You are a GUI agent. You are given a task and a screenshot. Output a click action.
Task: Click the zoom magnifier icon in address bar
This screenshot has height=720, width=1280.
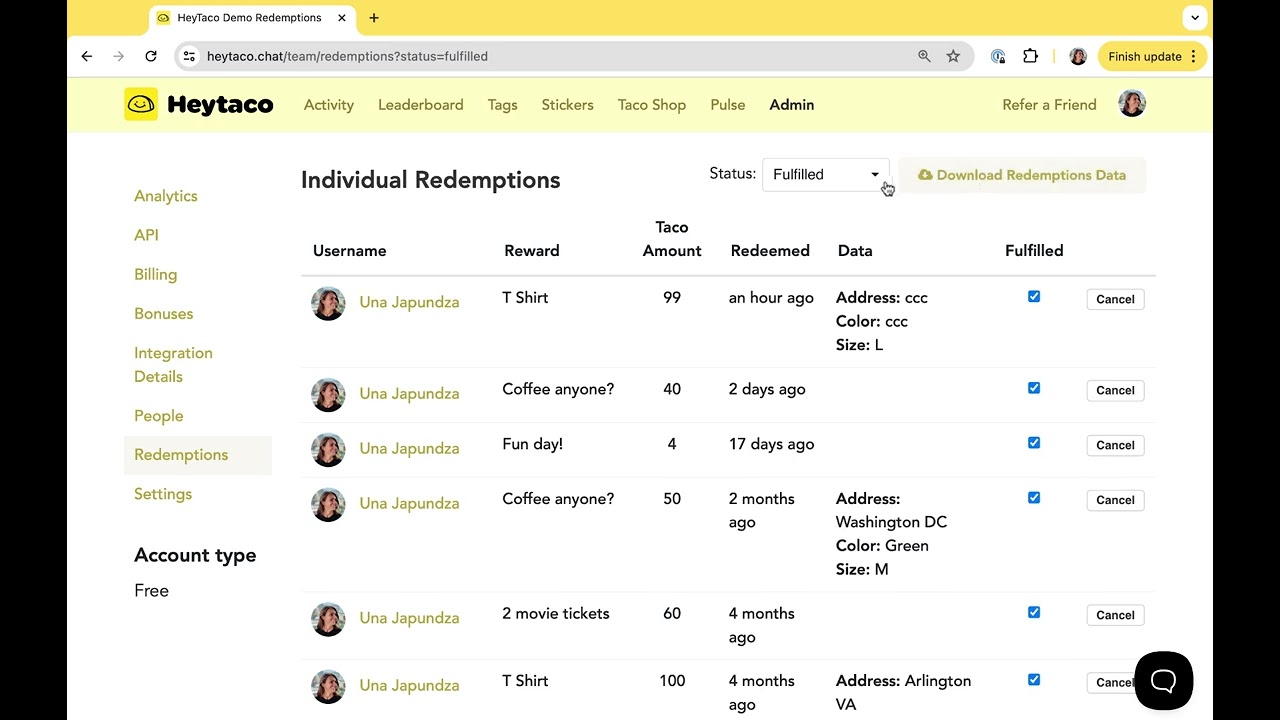[x=924, y=57]
